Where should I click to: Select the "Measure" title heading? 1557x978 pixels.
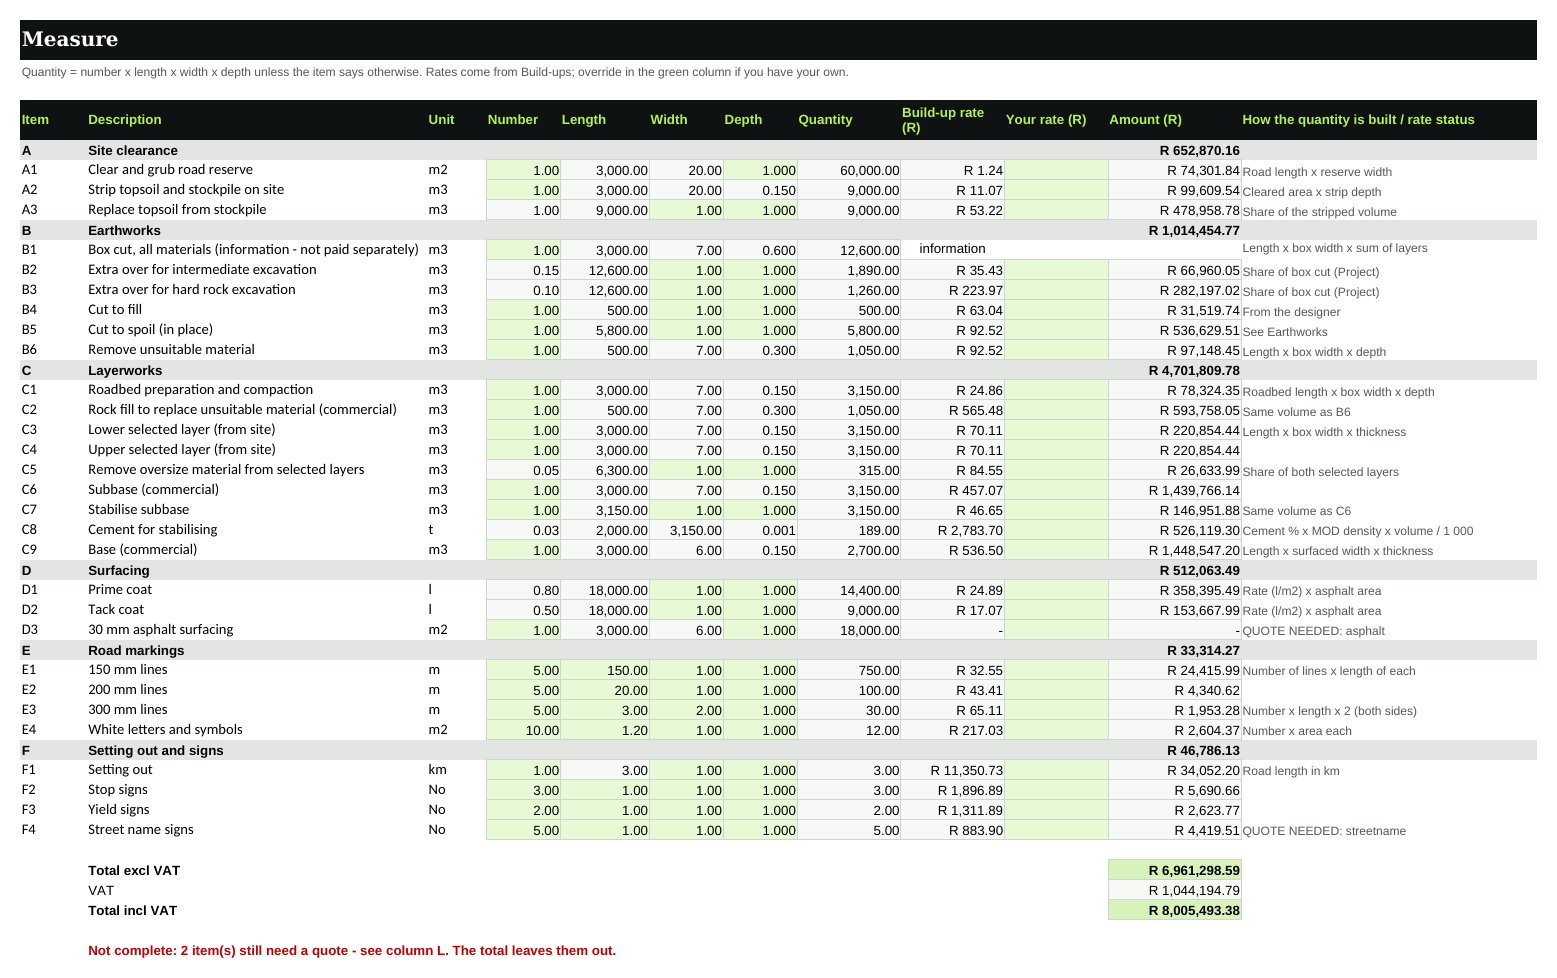[70, 39]
